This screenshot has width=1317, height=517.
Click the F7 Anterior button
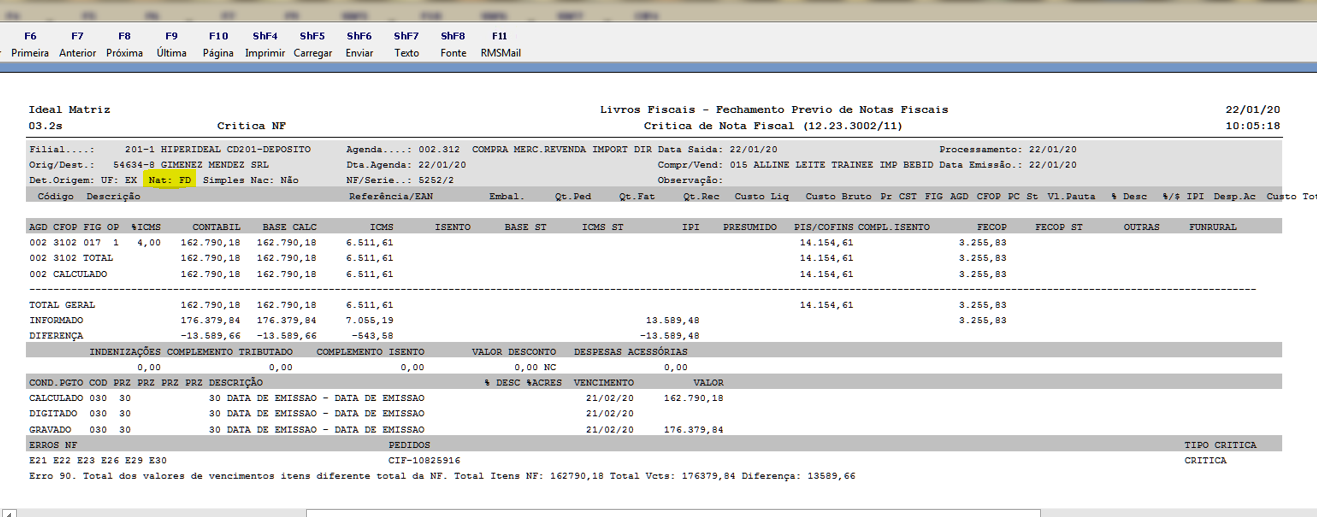click(77, 44)
